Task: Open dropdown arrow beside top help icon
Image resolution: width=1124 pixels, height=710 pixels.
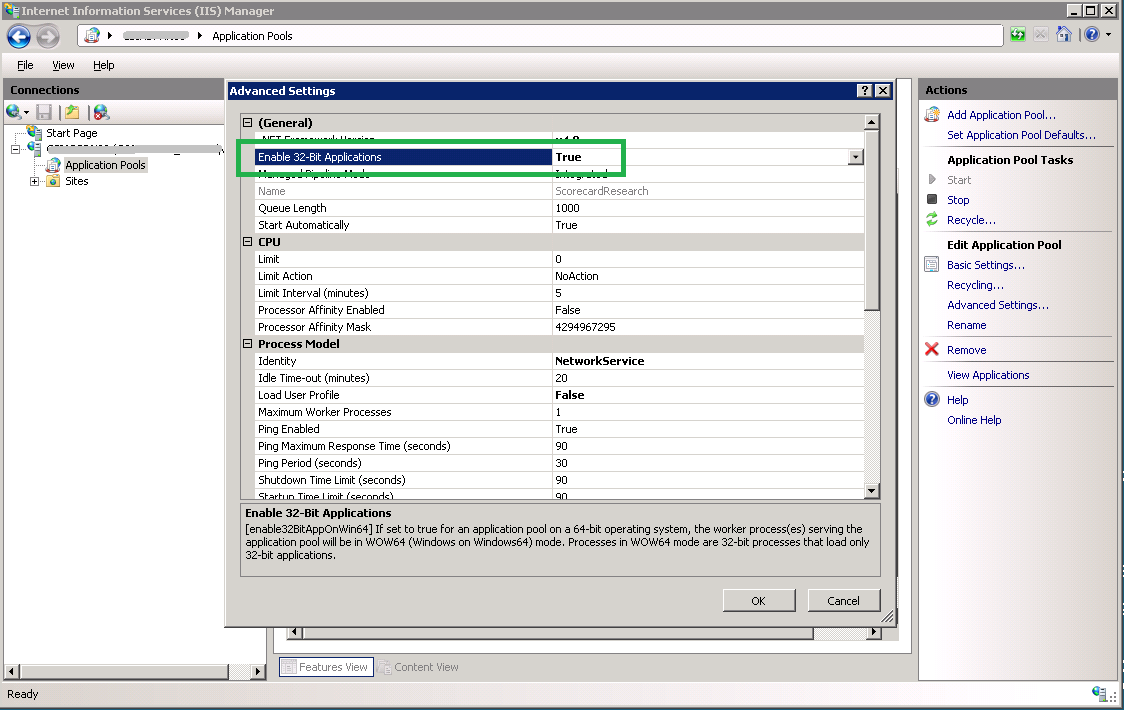Action: (1108, 34)
